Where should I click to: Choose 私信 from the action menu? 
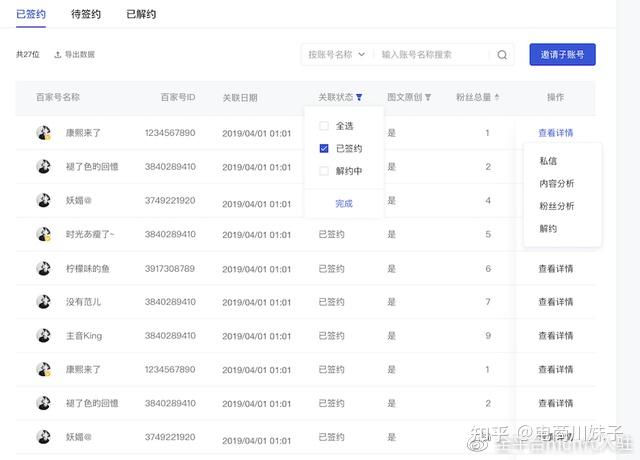point(548,161)
